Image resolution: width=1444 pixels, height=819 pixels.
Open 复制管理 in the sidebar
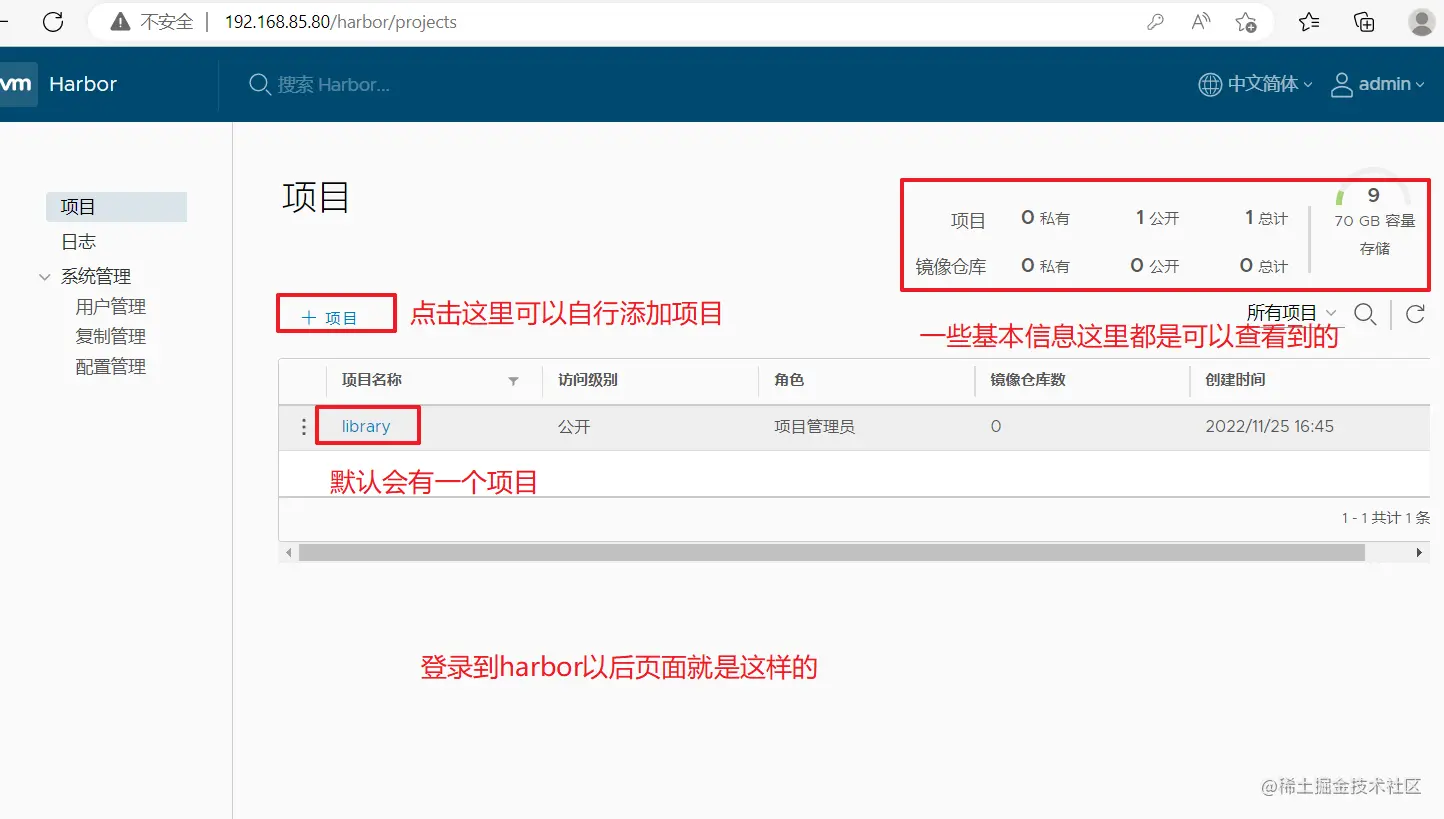tap(111, 337)
